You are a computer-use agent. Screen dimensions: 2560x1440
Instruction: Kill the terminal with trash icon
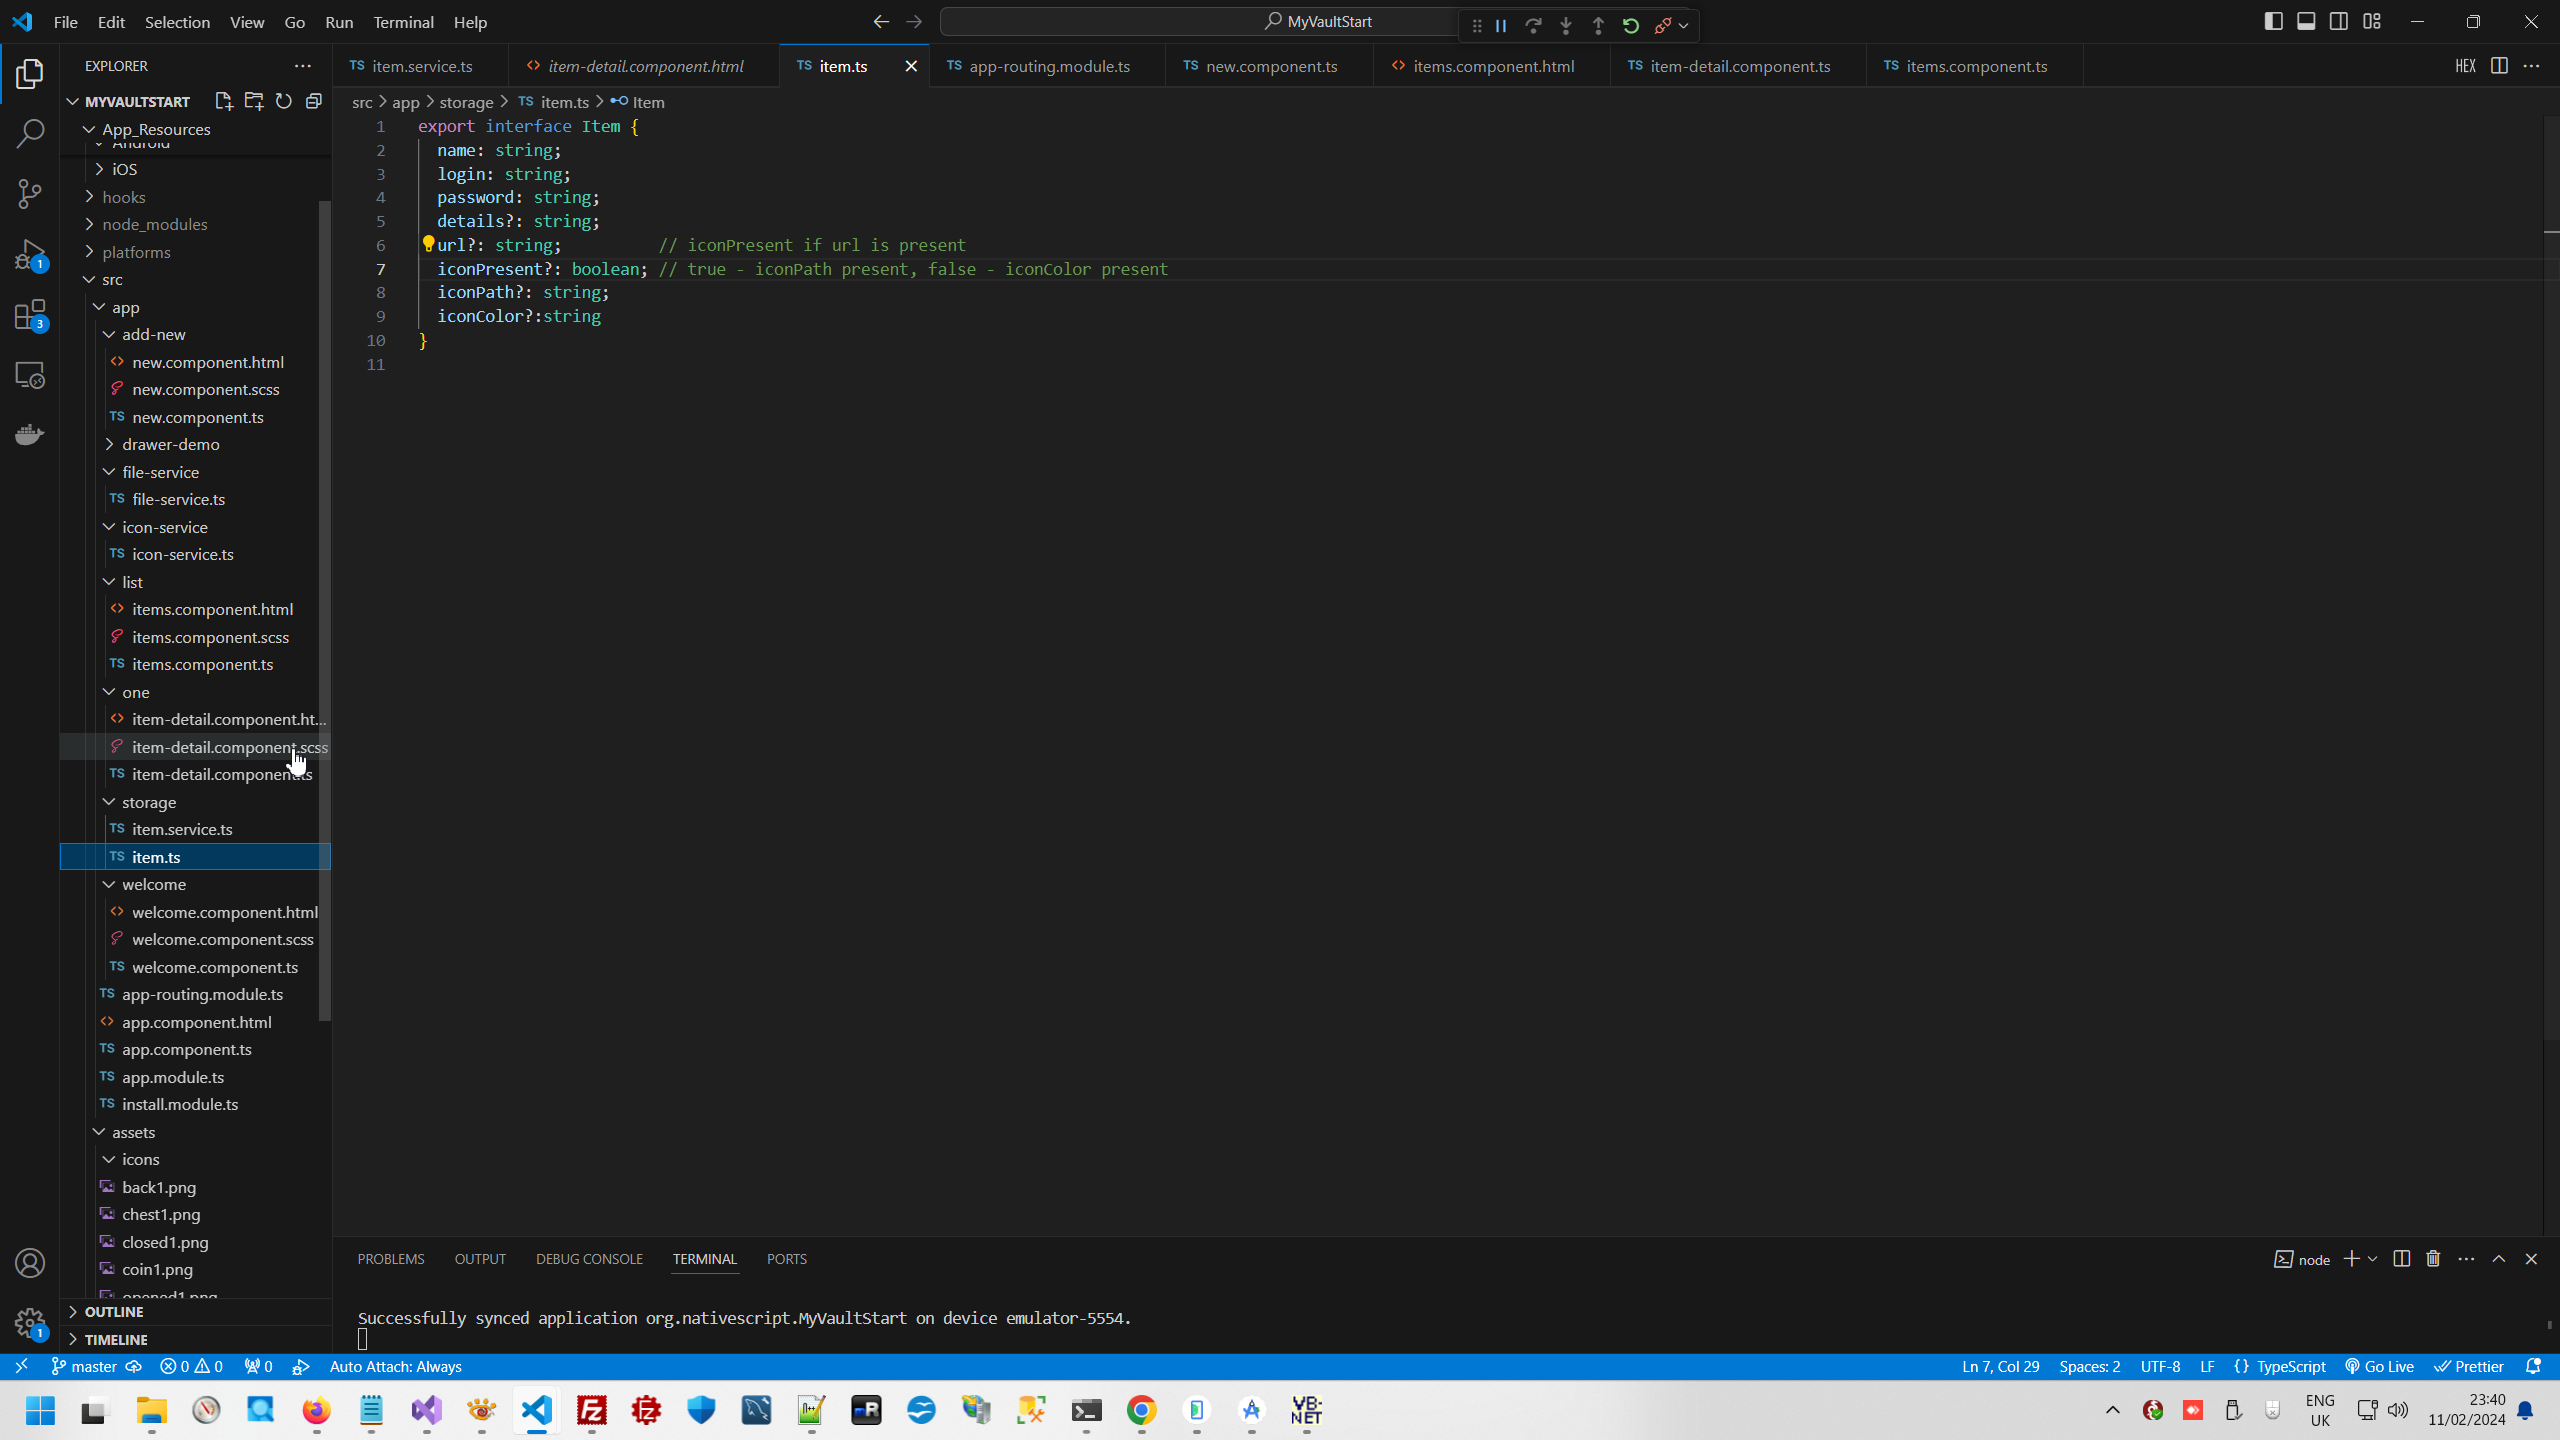click(x=2433, y=1259)
